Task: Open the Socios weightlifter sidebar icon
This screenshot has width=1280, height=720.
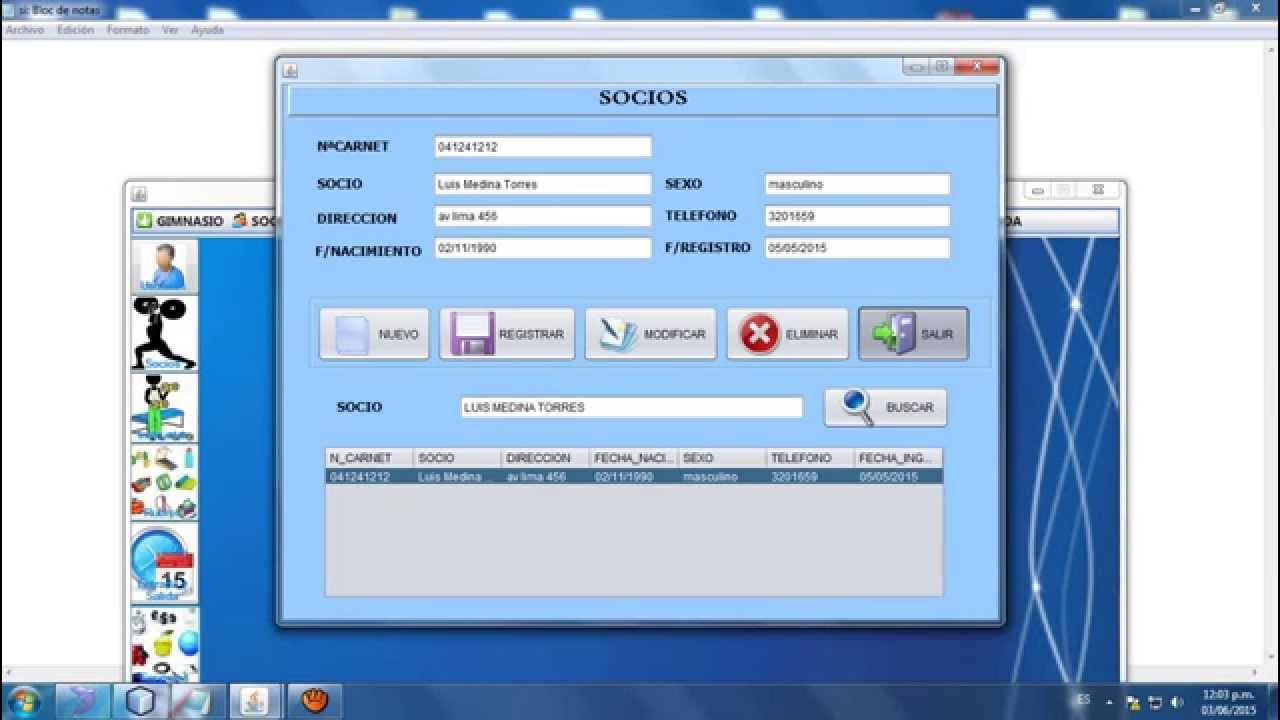Action: pos(164,334)
